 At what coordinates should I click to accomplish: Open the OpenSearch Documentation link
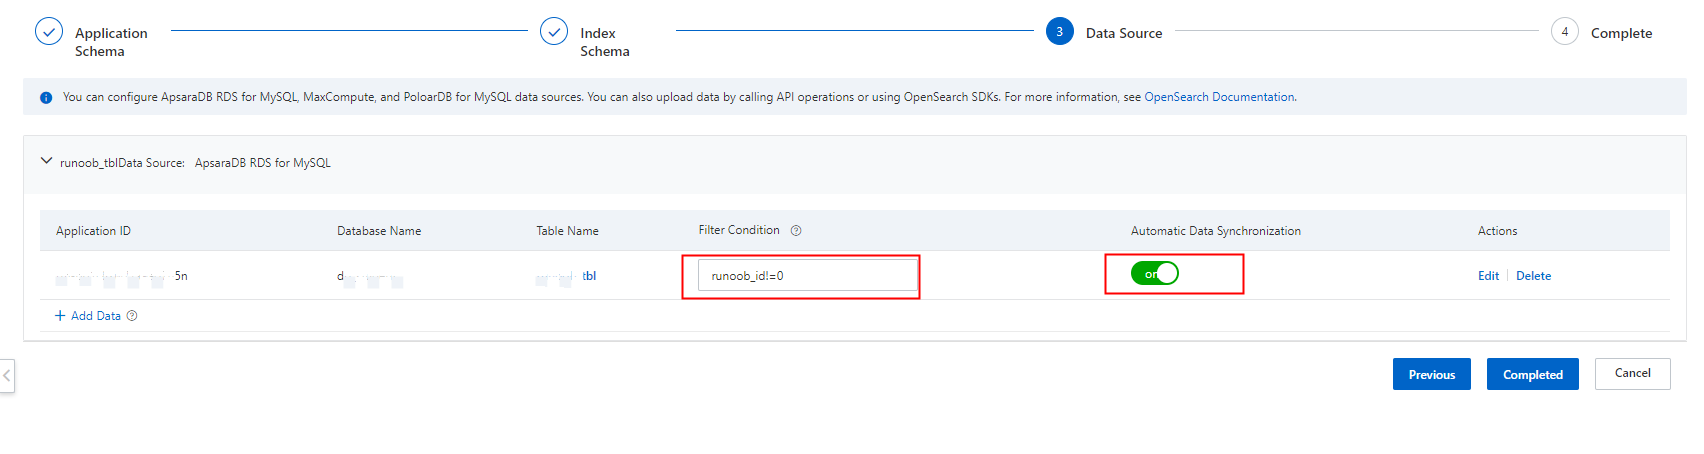point(1219,97)
